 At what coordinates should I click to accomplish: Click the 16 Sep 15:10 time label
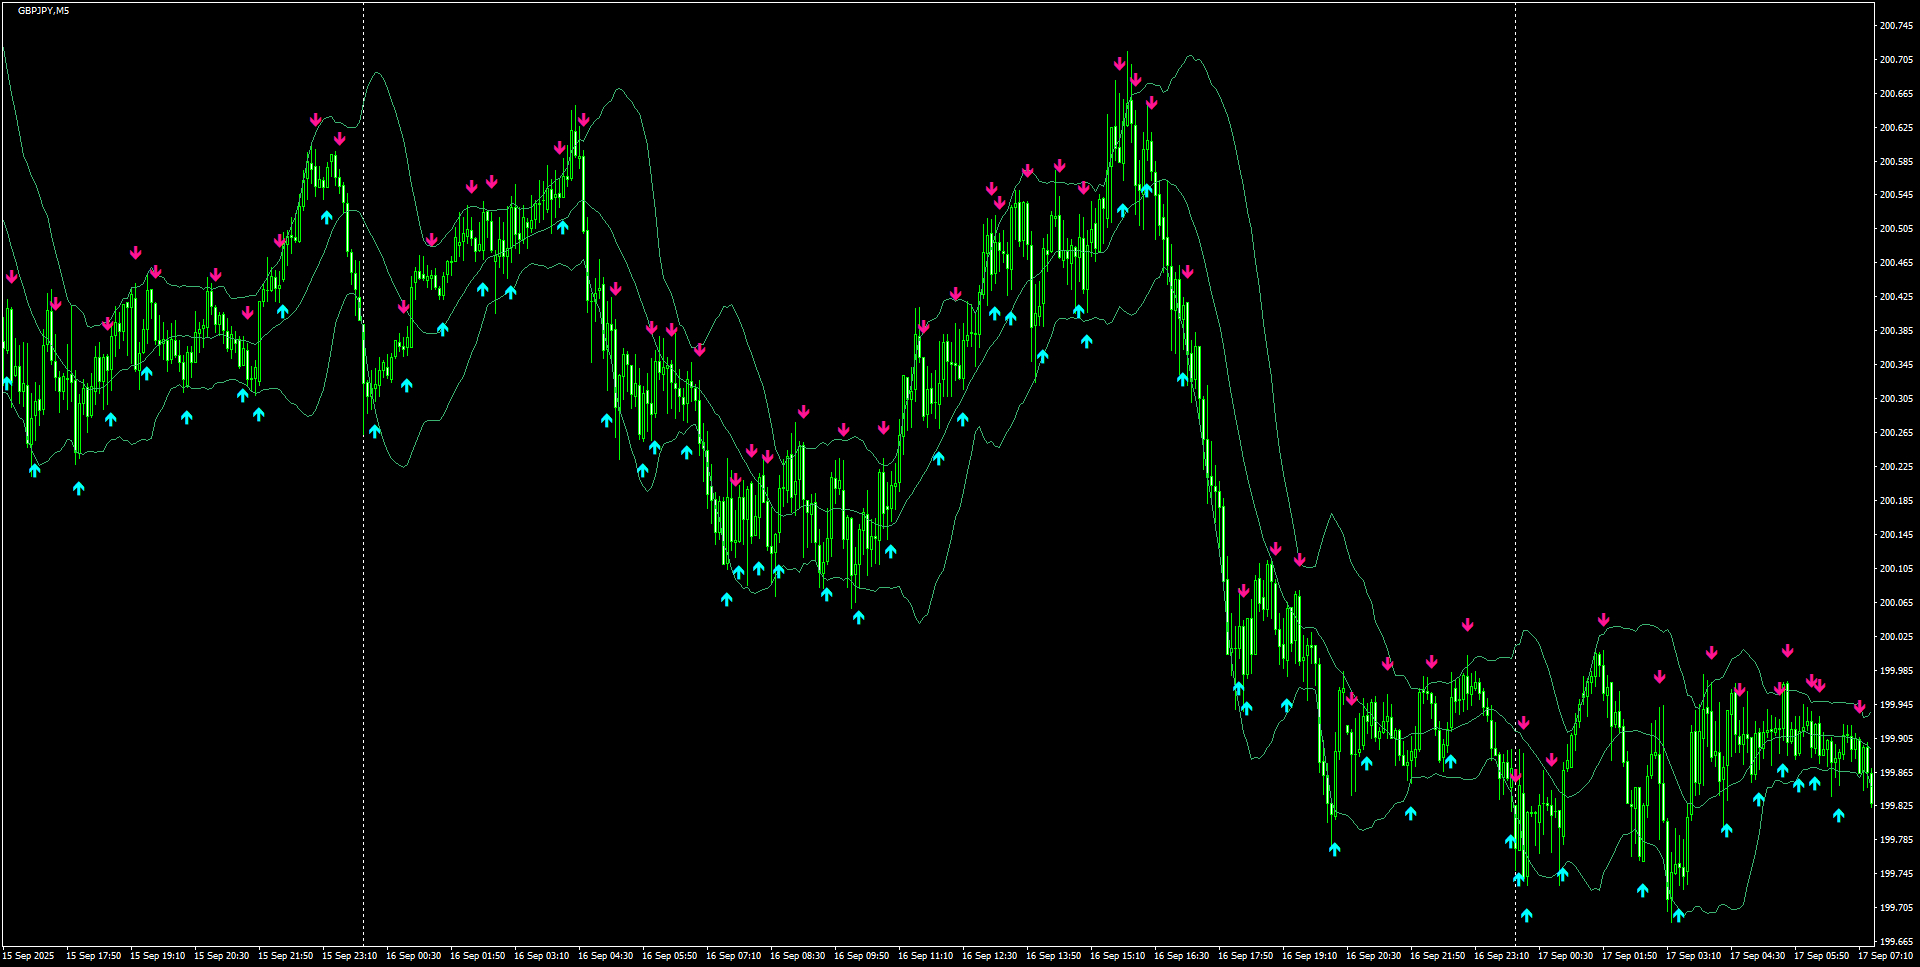pyautogui.click(x=1117, y=956)
